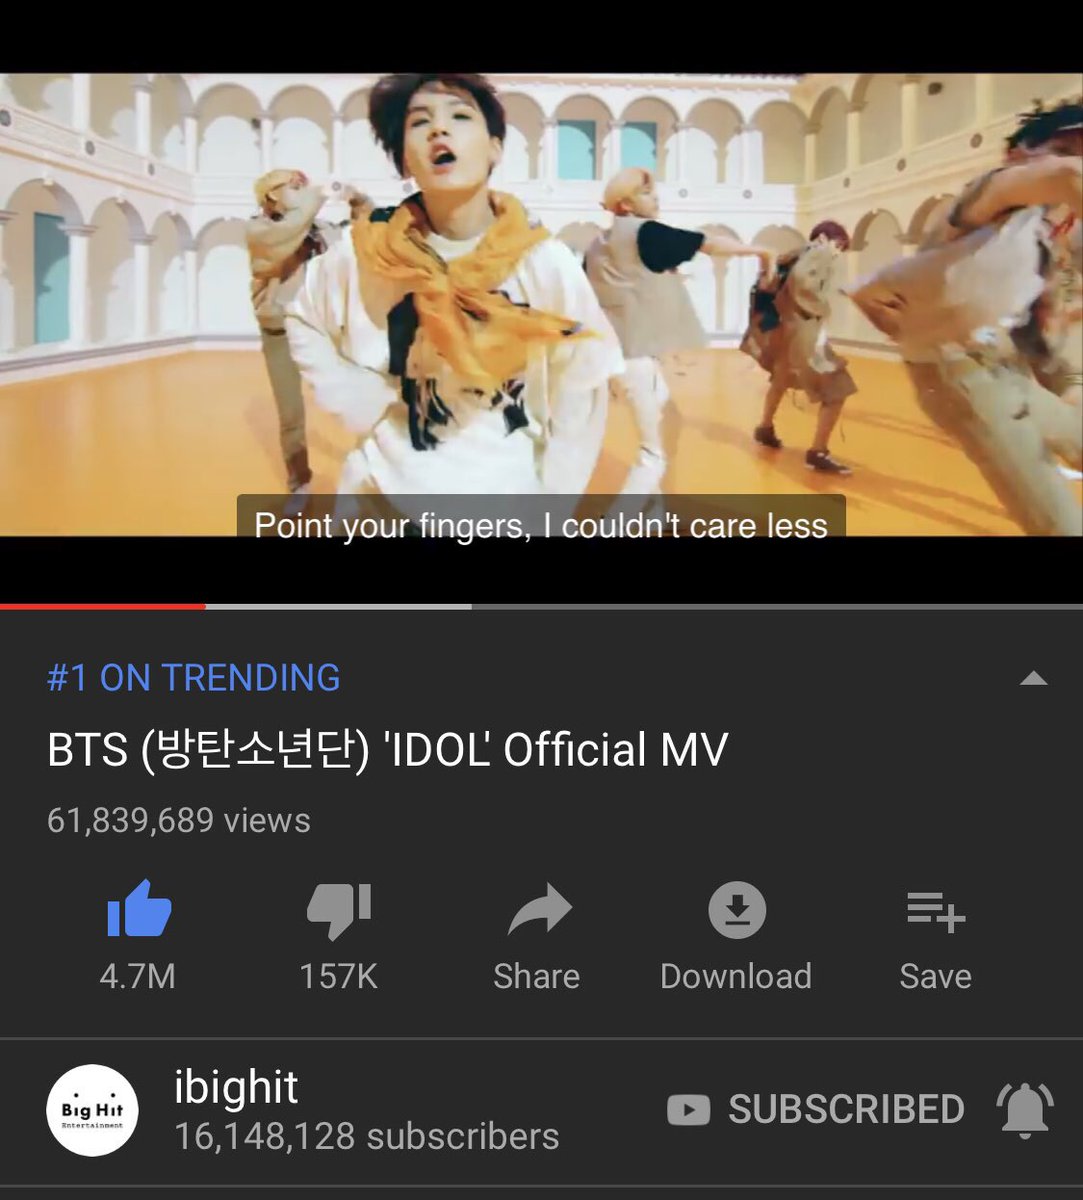Click the 157K dislikes count
The image size is (1083, 1200).
(x=339, y=976)
